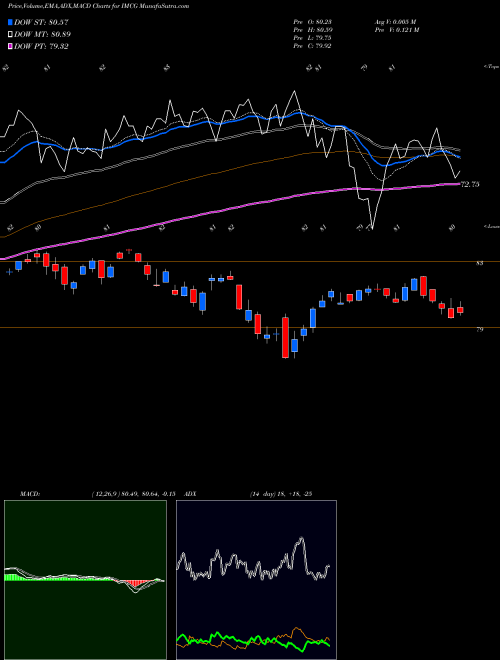Click the Pre H: 80.39 value
The width and height of the screenshot is (500, 660).
[x=313, y=30]
